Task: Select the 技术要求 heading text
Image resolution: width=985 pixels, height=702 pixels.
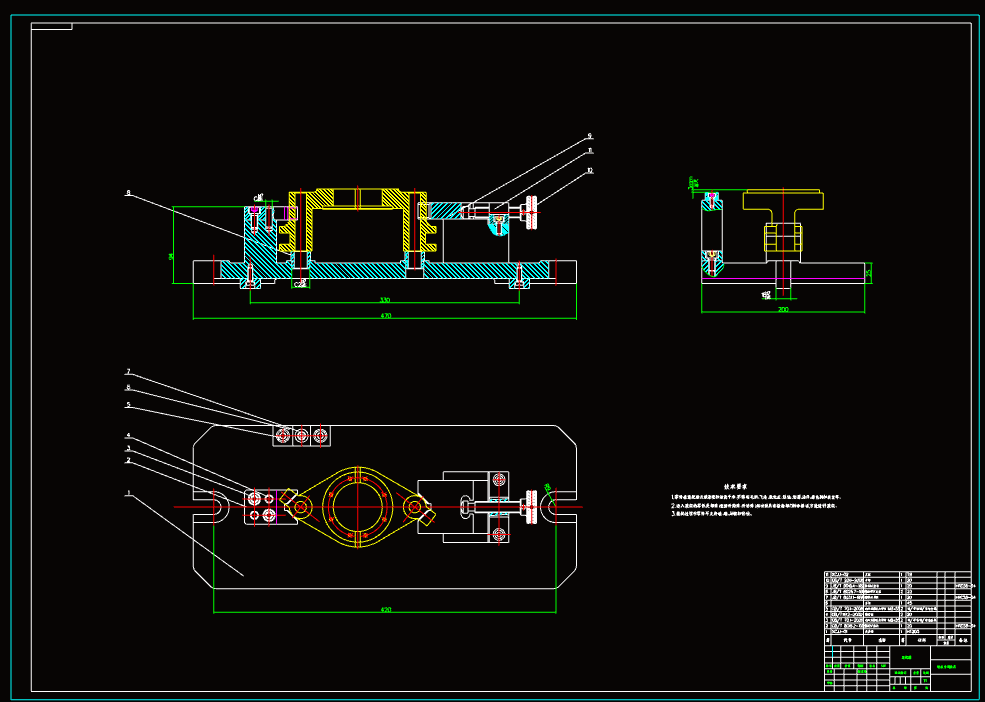Action: pyautogui.click(x=734, y=486)
